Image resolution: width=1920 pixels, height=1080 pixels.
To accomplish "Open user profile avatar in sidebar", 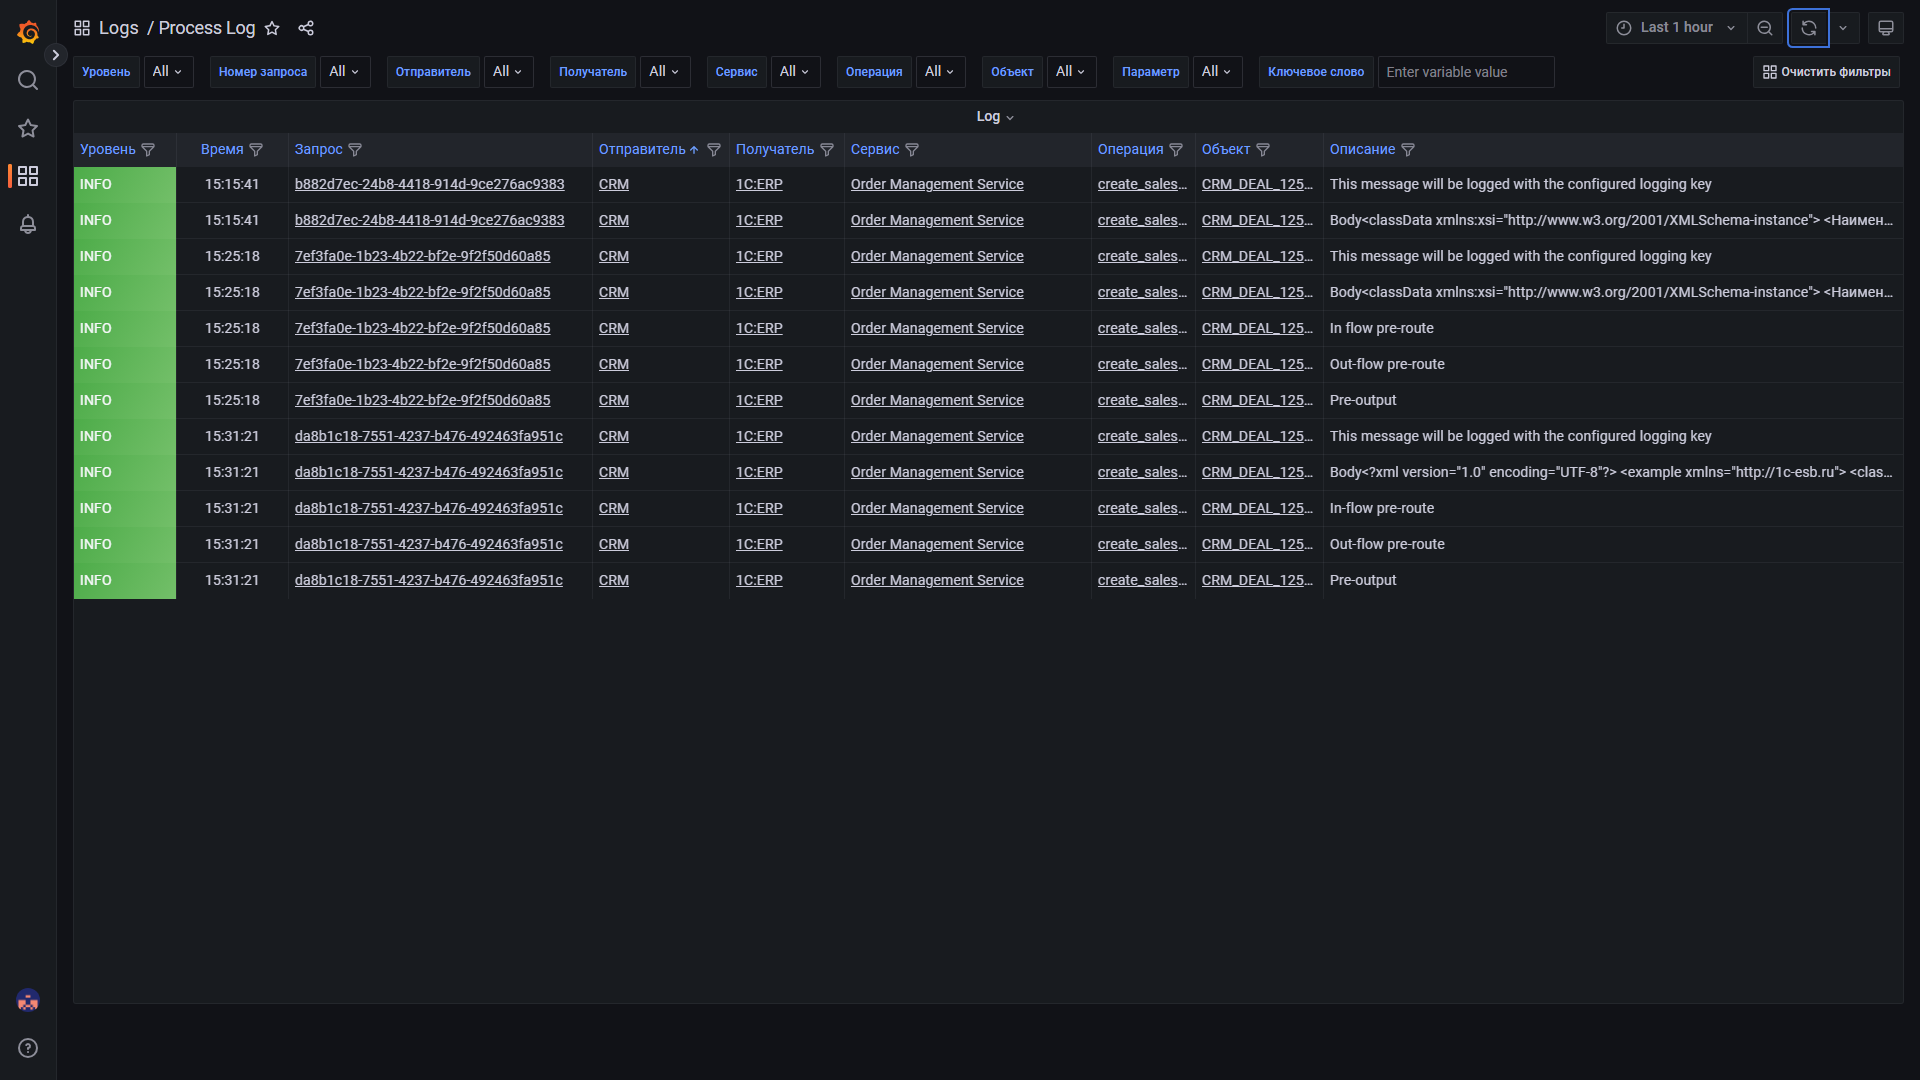I will [28, 1000].
